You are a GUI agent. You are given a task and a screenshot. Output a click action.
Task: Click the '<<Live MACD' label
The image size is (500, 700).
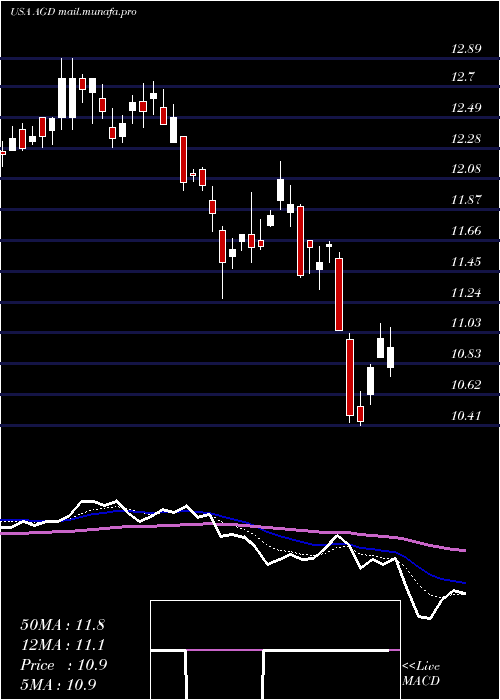[421, 674]
